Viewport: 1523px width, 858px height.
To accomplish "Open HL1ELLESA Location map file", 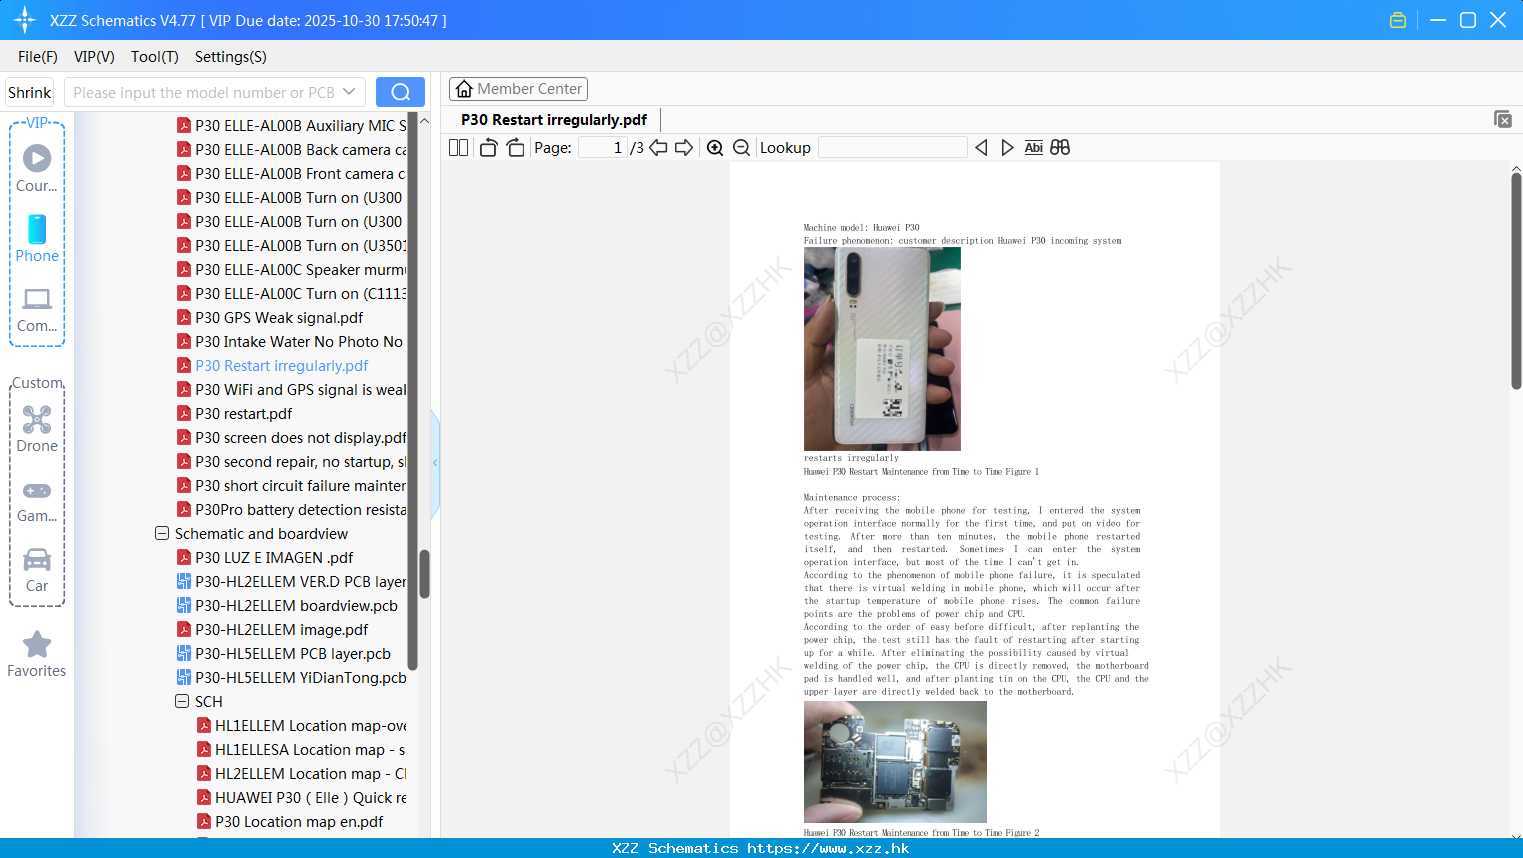I will coord(310,750).
